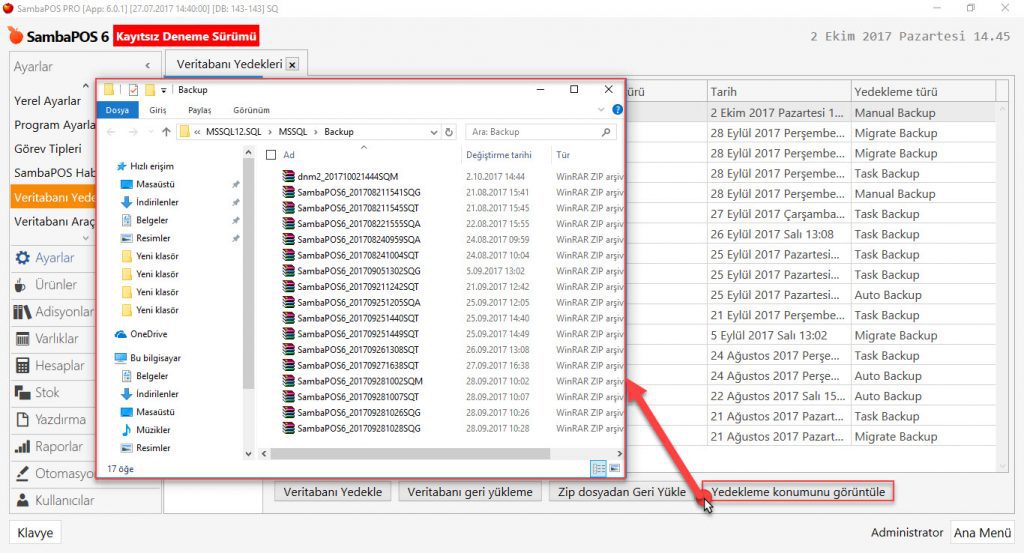
Task: Open Giriş ribbon tab
Action: 157,110
